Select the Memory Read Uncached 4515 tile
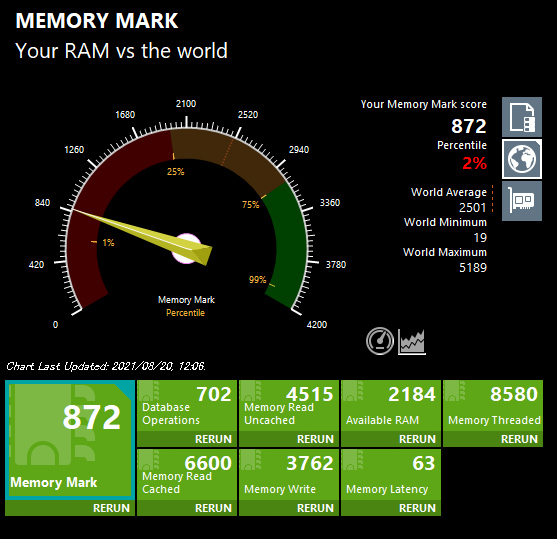This screenshot has width=557, height=539. coord(289,406)
